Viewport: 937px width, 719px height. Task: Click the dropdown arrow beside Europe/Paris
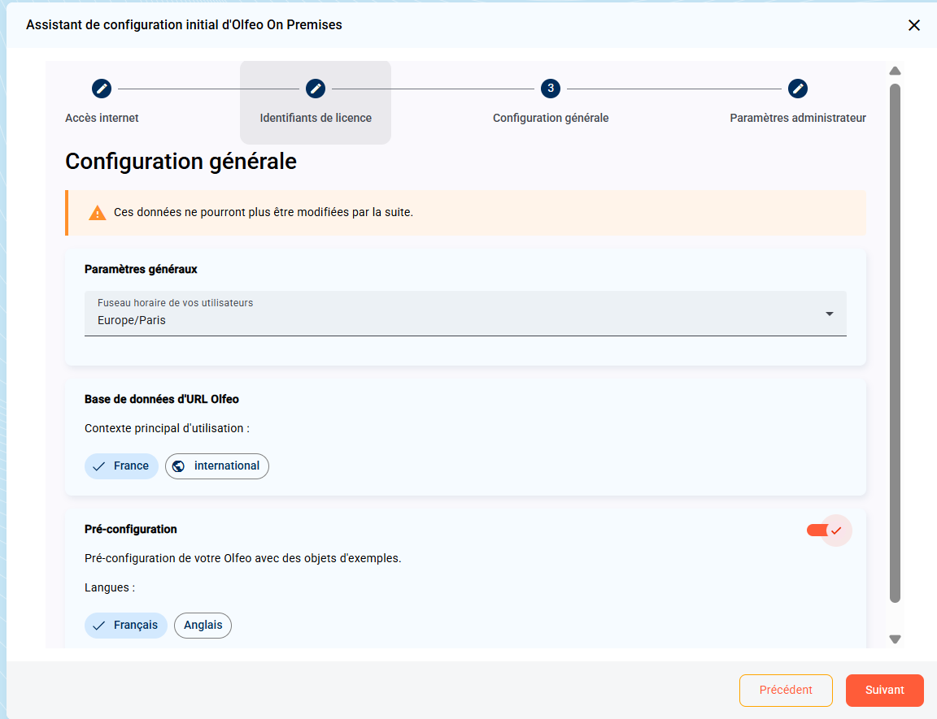click(829, 314)
